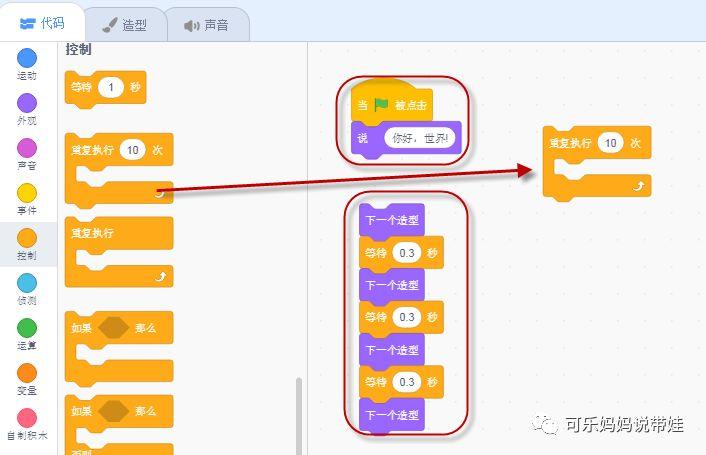Screen dimensions: 706x455
Task: Click the last 下一个造型 block in the stack
Action: (392, 414)
